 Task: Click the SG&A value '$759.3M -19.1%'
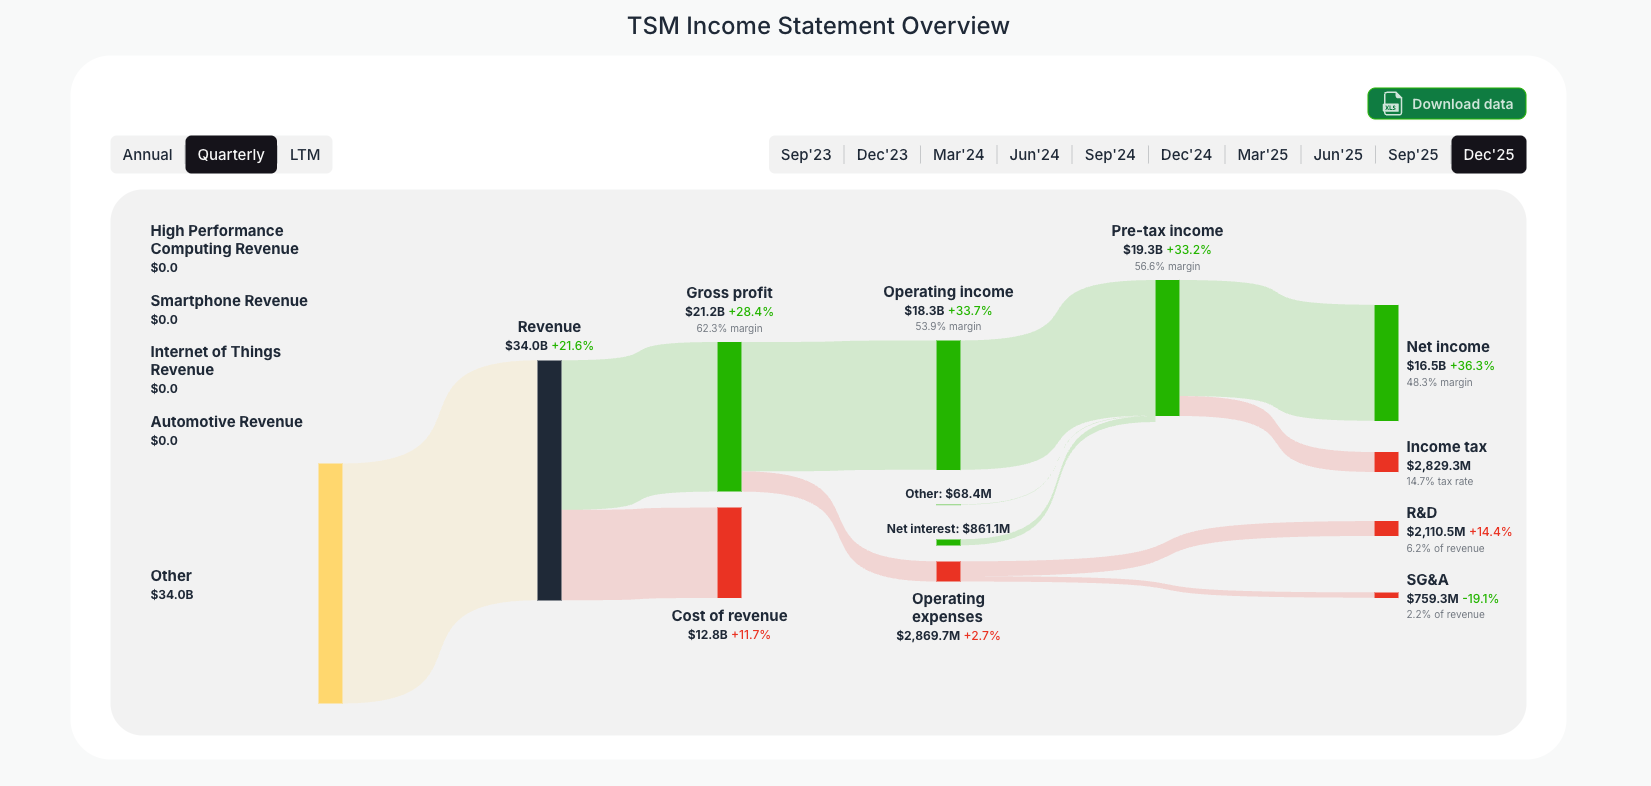(1452, 599)
